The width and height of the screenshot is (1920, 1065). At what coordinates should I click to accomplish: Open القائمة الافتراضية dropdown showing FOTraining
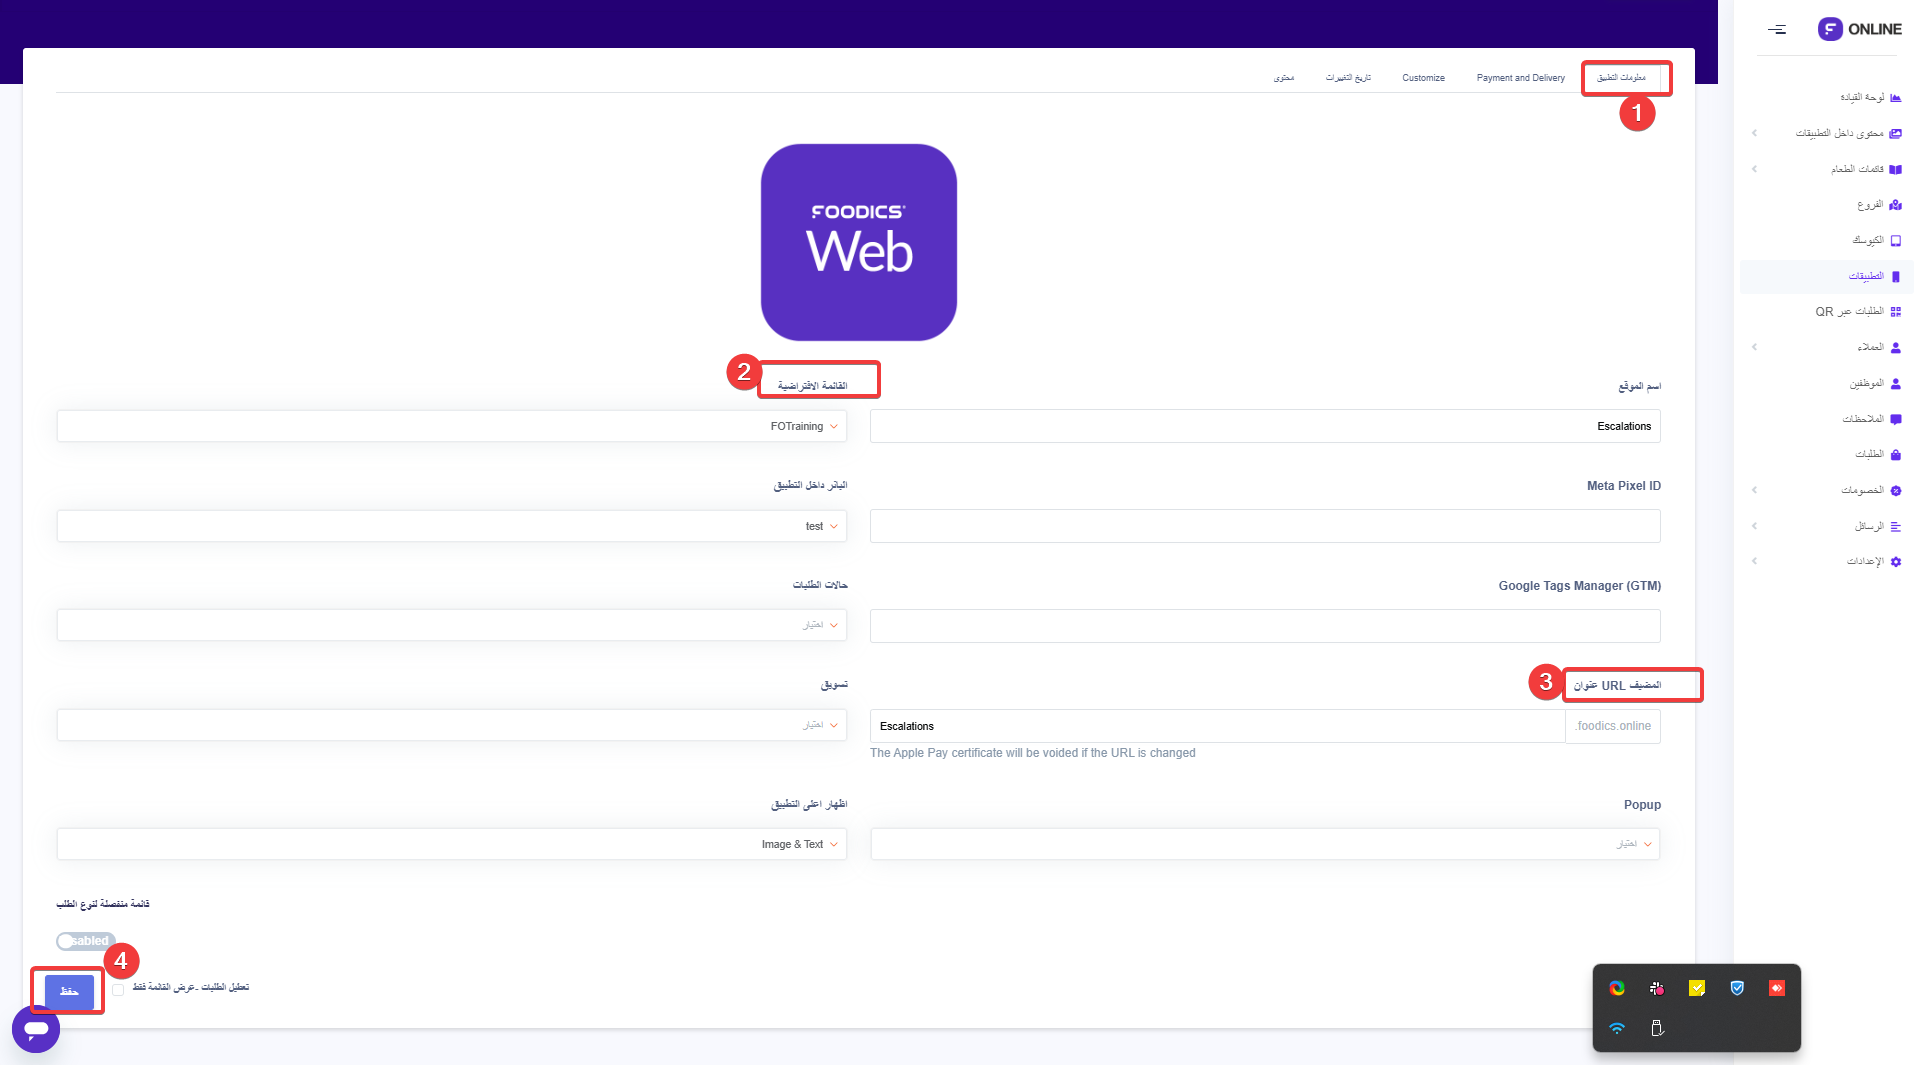tap(452, 426)
